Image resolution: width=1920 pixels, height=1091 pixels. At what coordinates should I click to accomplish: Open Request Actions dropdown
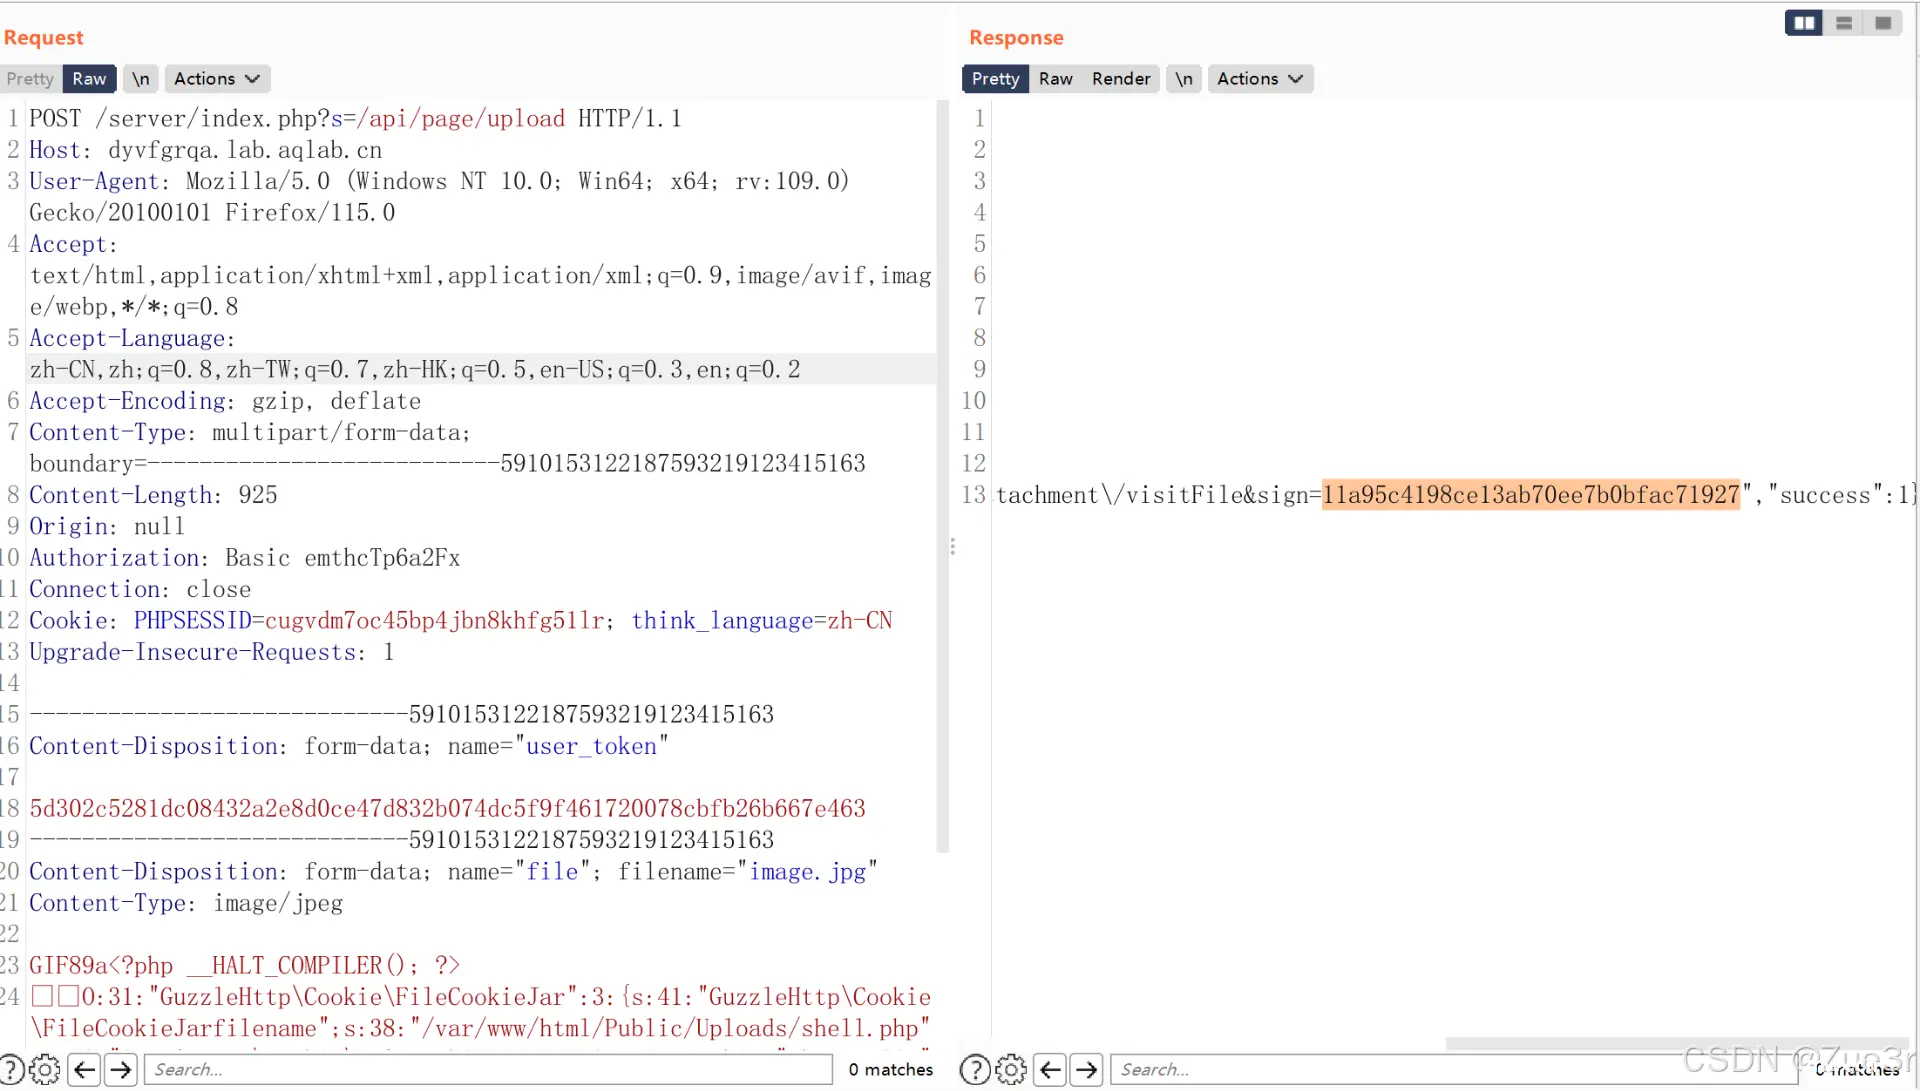point(217,78)
